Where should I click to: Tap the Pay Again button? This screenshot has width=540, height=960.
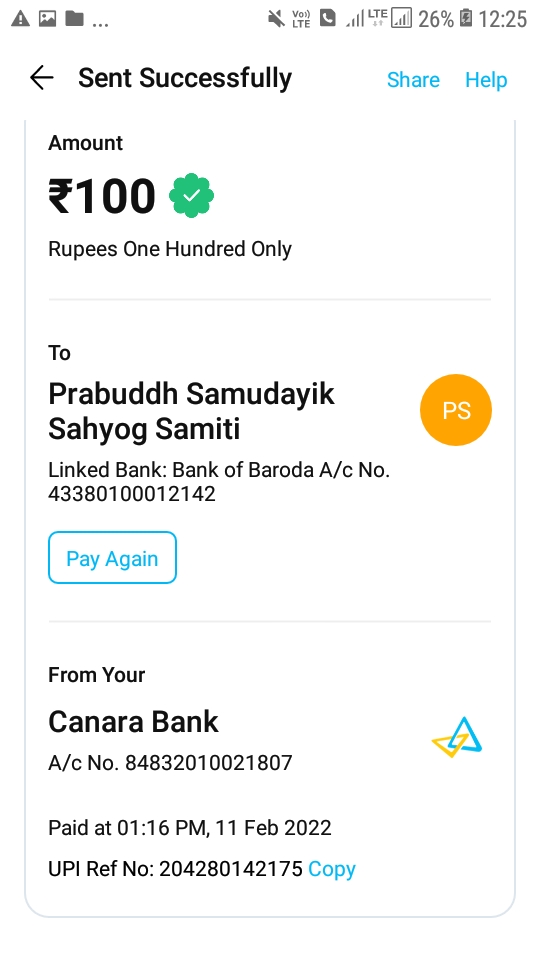[x=113, y=558]
